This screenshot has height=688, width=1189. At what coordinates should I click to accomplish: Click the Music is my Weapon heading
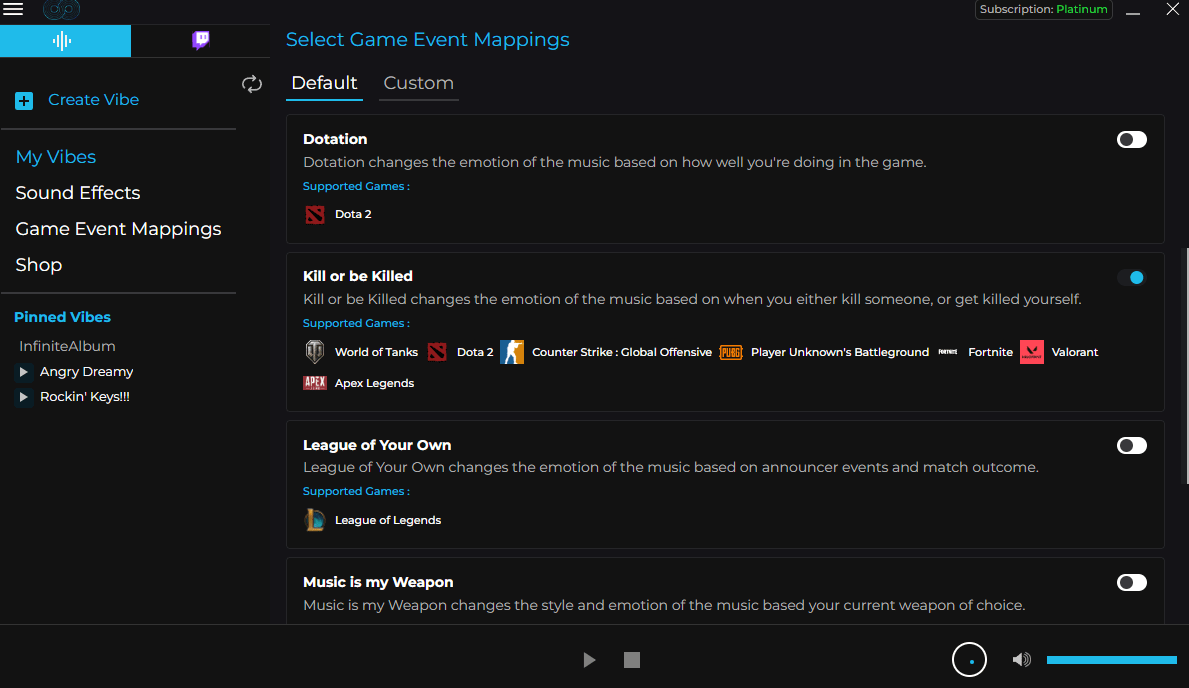(378, 583)
